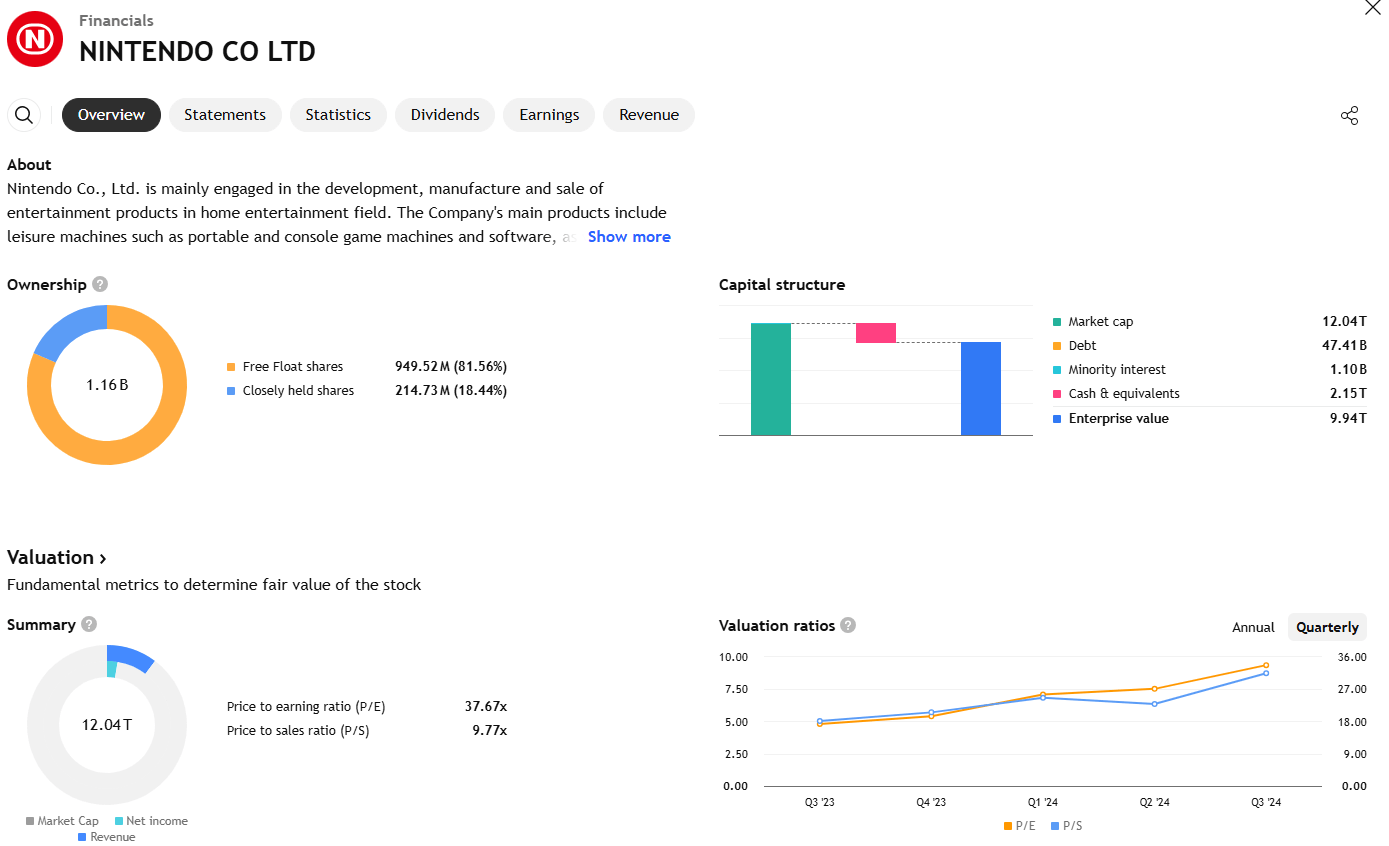The height and width of the screenshot is (846, 1389).
Task: Click the Revenue legend entry under Summary
Action: (107, 837)
